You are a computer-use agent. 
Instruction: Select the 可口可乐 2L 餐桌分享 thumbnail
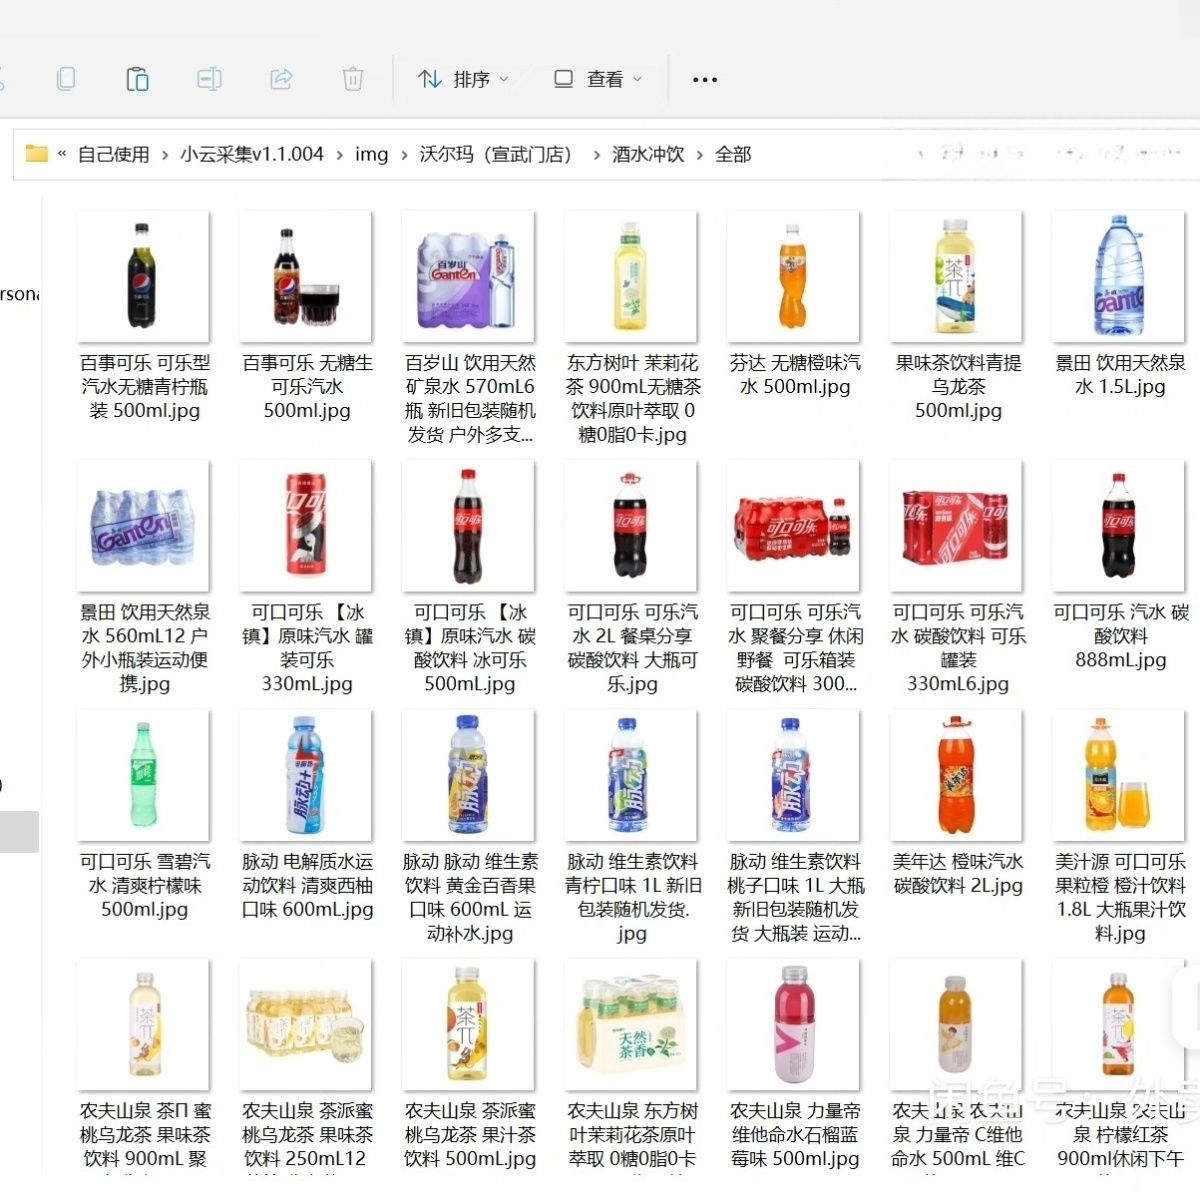[x=630, y=526]
